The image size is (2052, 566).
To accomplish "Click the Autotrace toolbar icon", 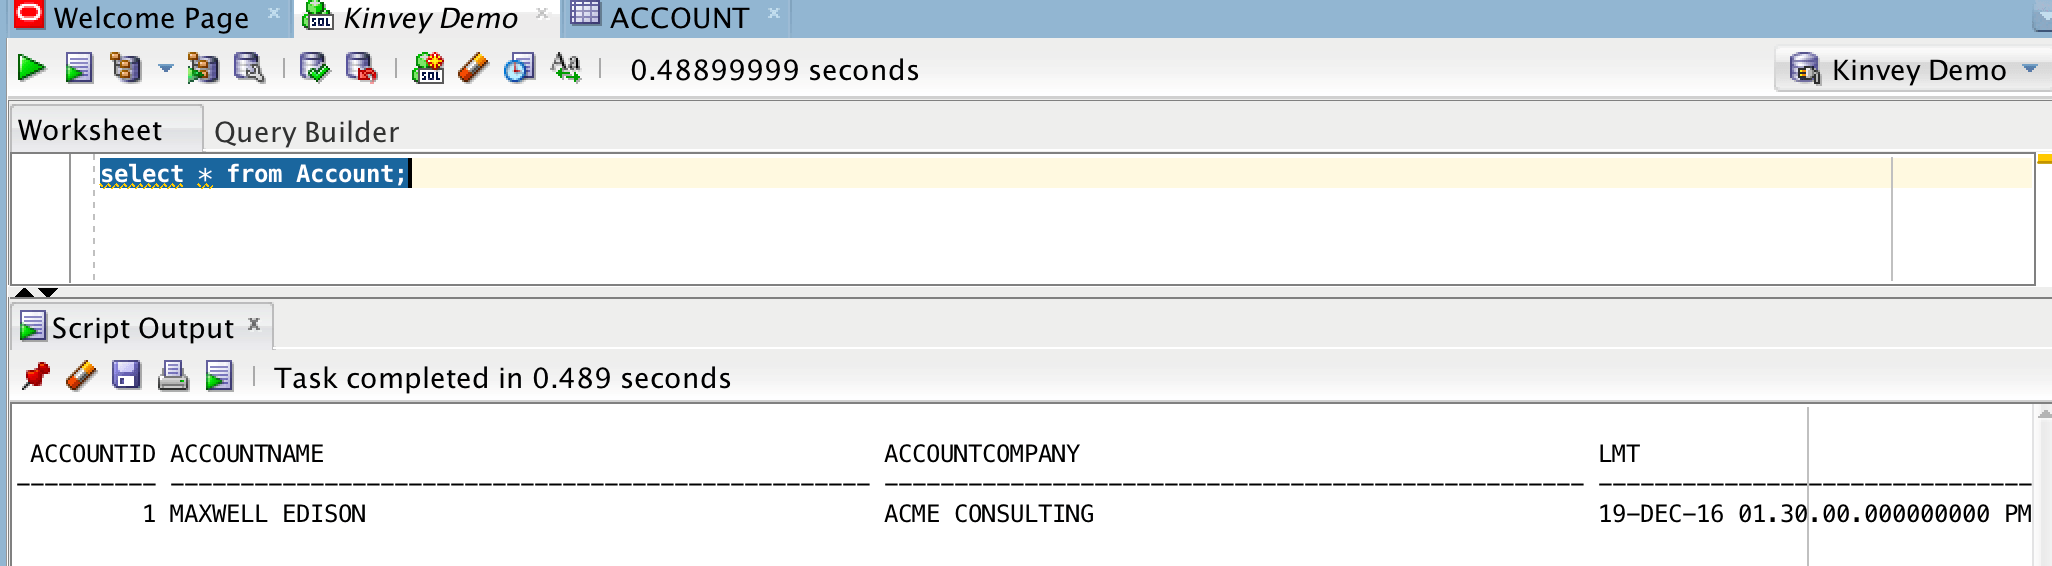I will (x=202, y=68).
